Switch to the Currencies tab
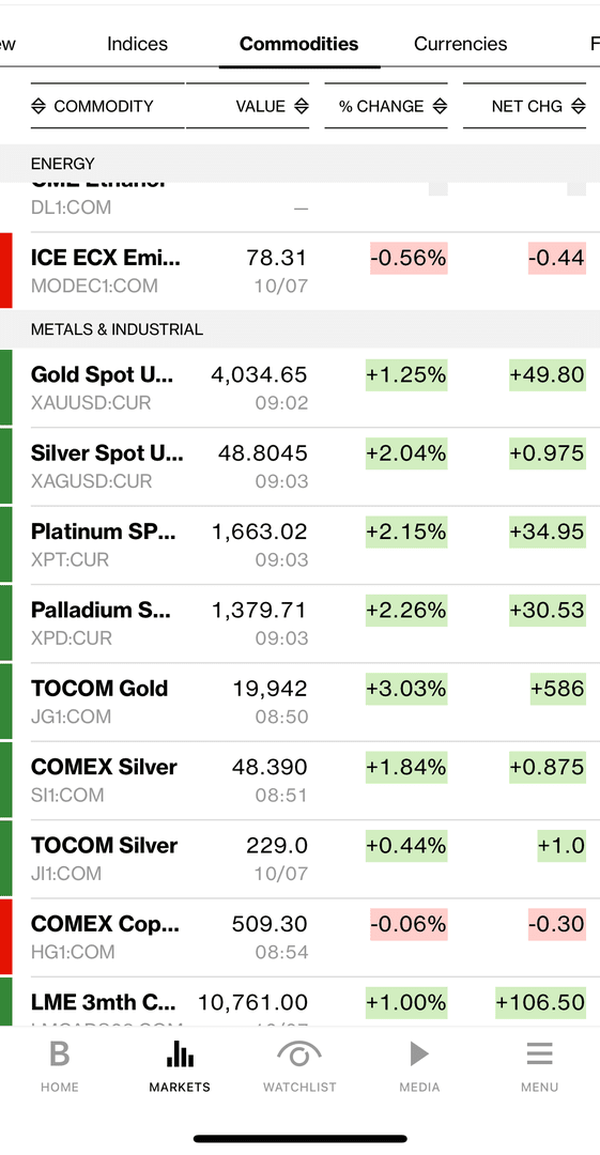 pyautogui.click(x=460, y=44)
